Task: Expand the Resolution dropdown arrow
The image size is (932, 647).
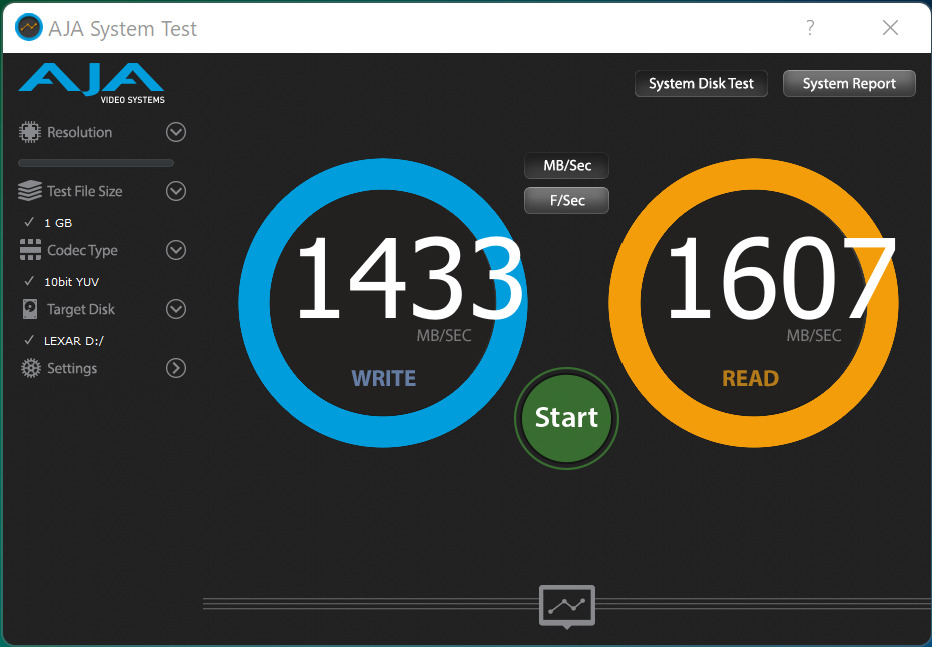Action: click(176, 132)
